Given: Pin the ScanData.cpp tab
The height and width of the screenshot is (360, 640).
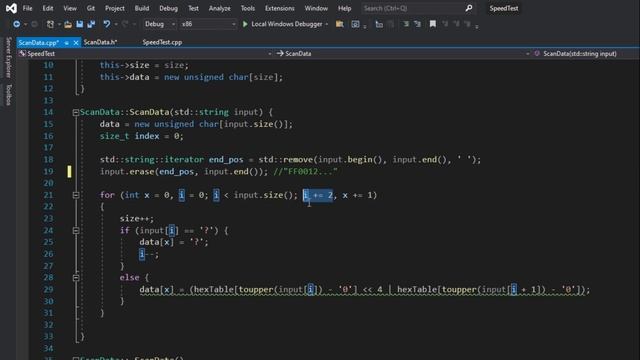Looking at the screenshot, I should [67, 42].
